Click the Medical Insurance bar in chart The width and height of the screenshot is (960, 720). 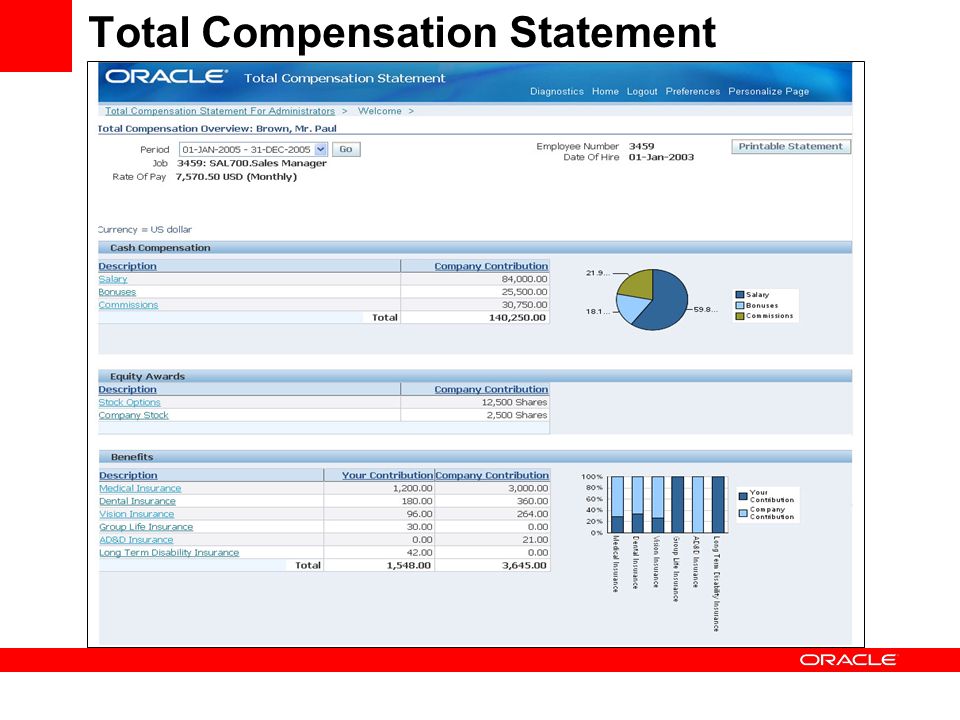tap(618, 504)
